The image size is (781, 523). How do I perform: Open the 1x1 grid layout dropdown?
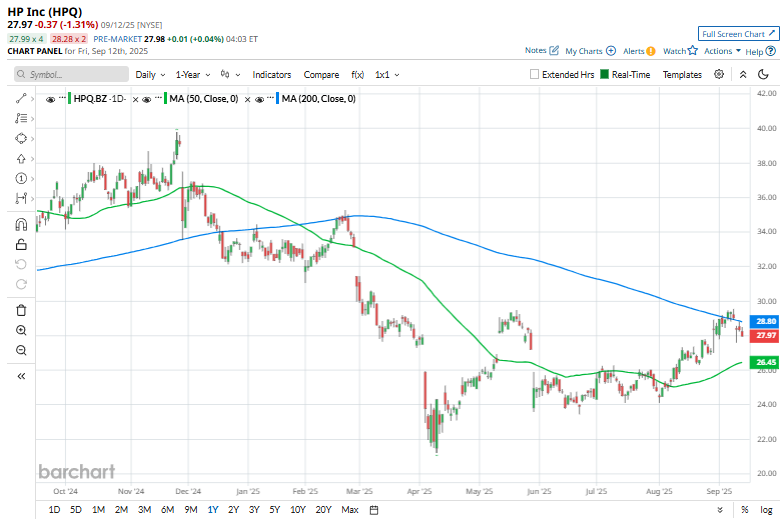pos(387,75)
